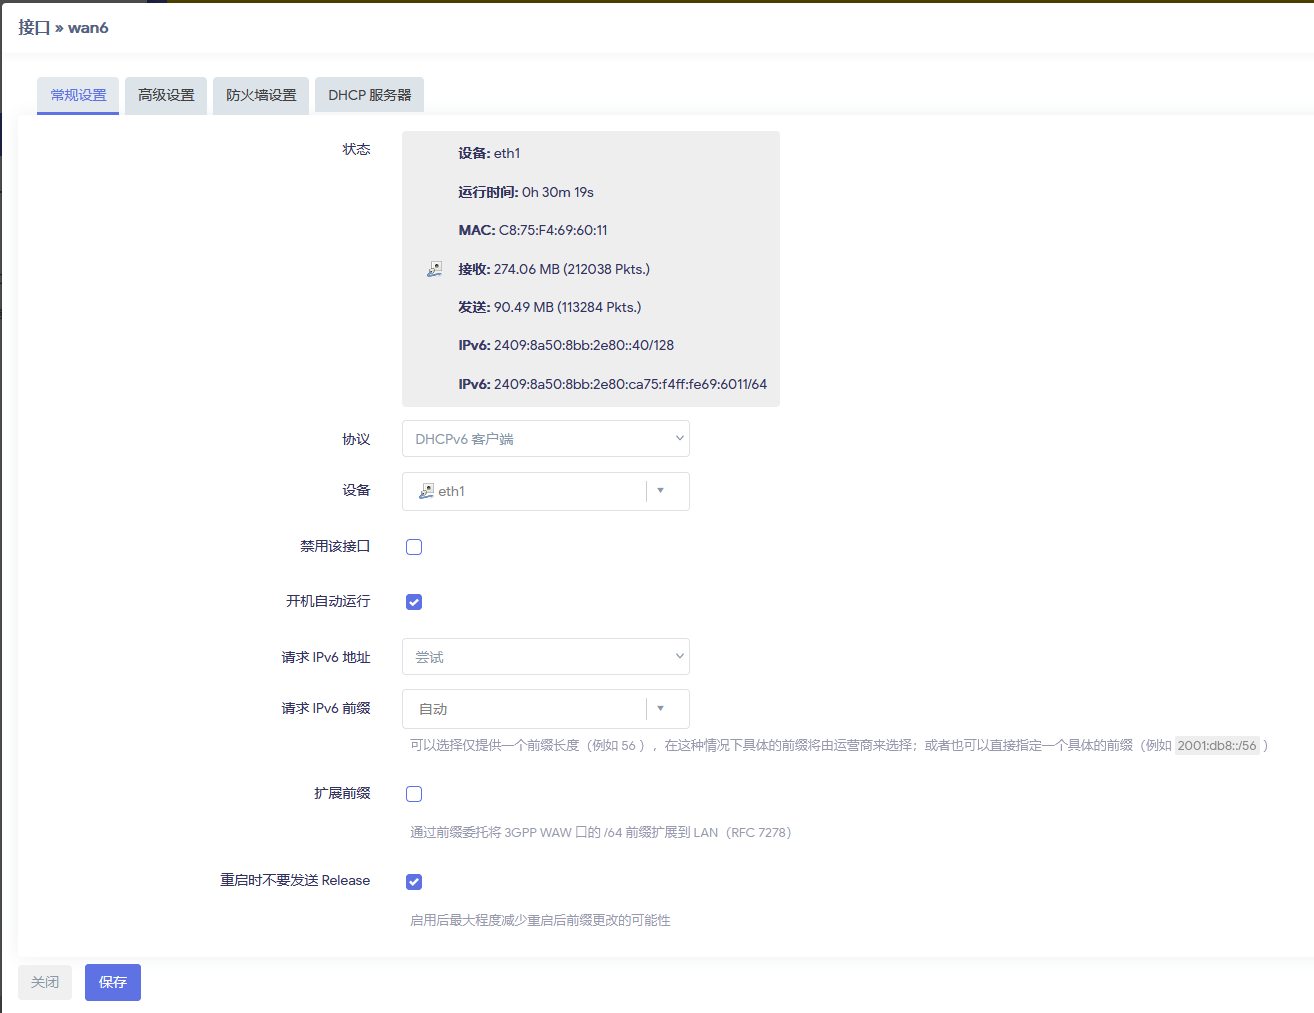Open the 协议 dropdown showing DHCPv6 客户端
The image size is (1314, 1013).
(x=545, y=439)
